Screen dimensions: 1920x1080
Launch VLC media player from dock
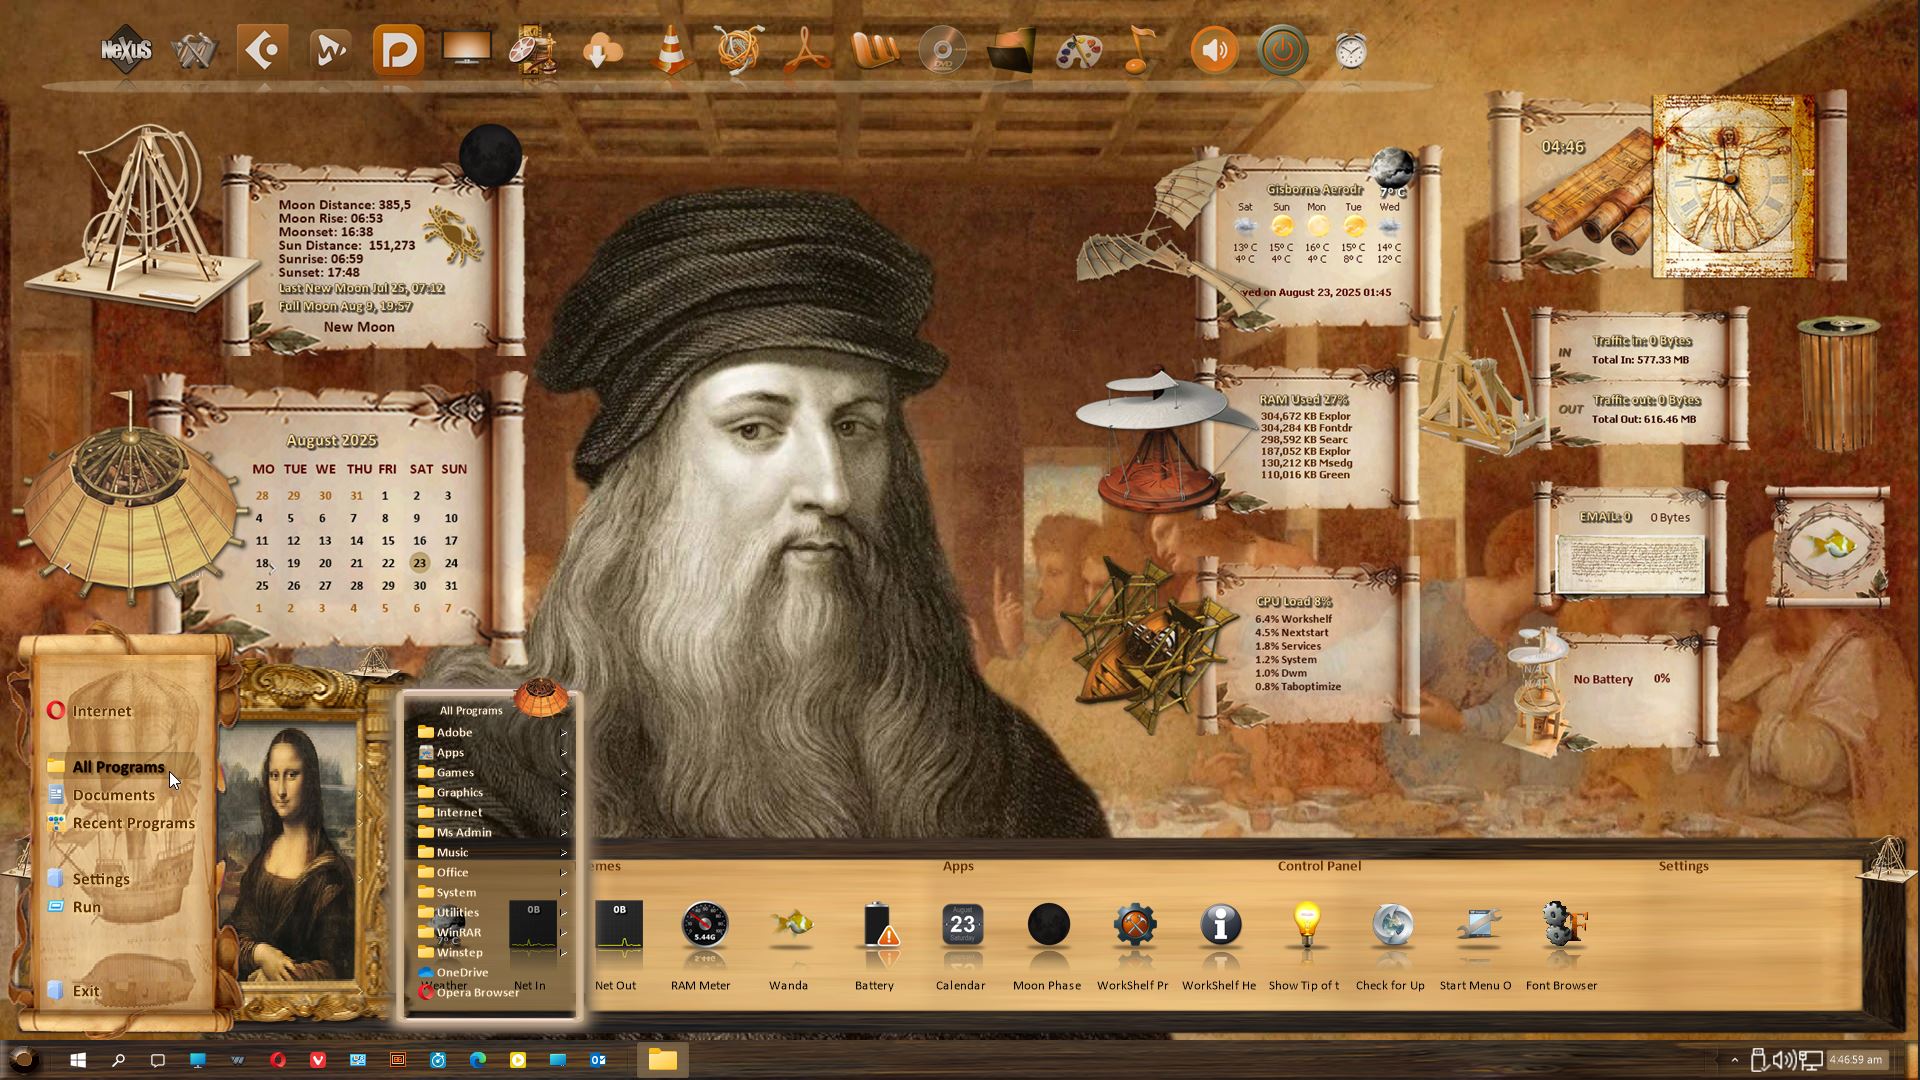click(671, 50)
